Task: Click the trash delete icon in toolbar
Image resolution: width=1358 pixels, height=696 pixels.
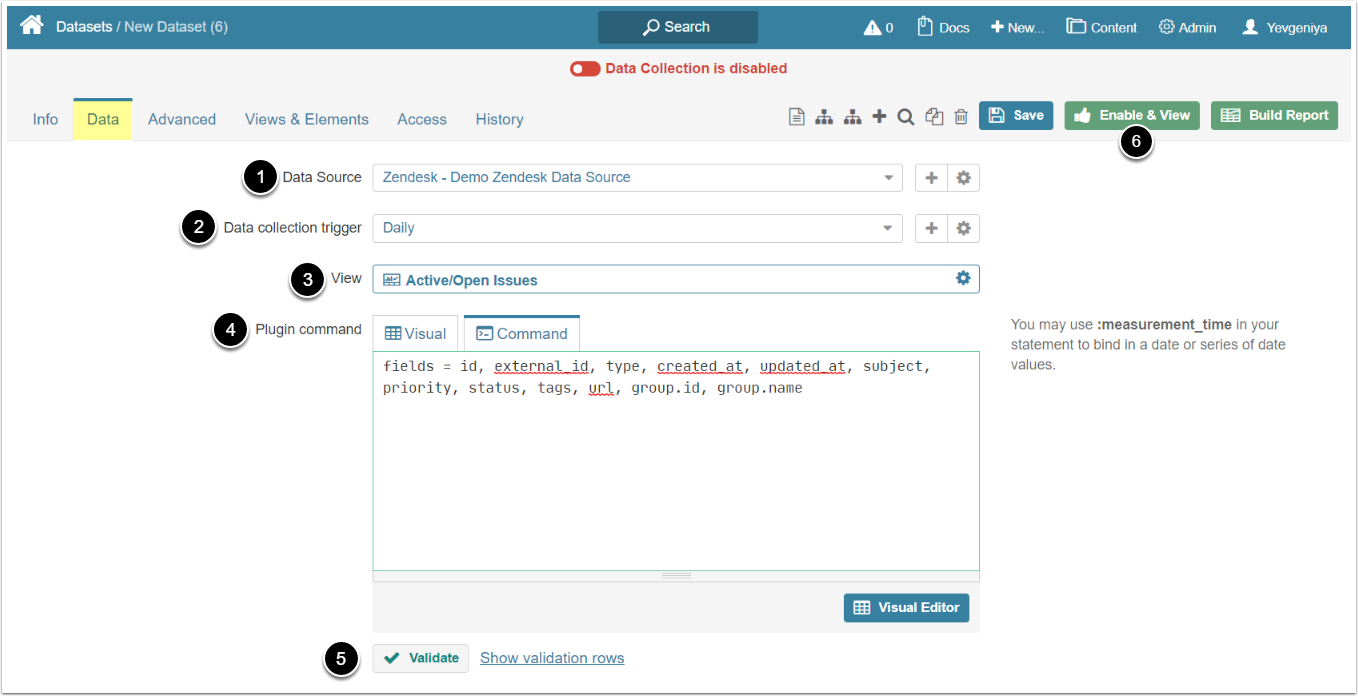Action: click(961, 117)
